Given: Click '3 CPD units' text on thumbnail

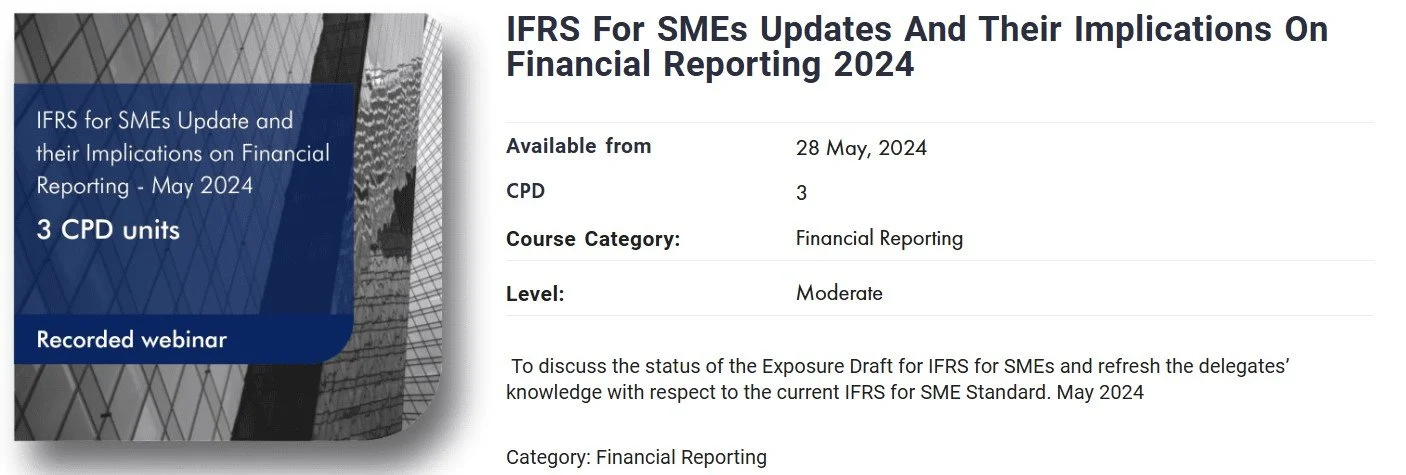Looking at the screenshot, I should click(108, 230).
